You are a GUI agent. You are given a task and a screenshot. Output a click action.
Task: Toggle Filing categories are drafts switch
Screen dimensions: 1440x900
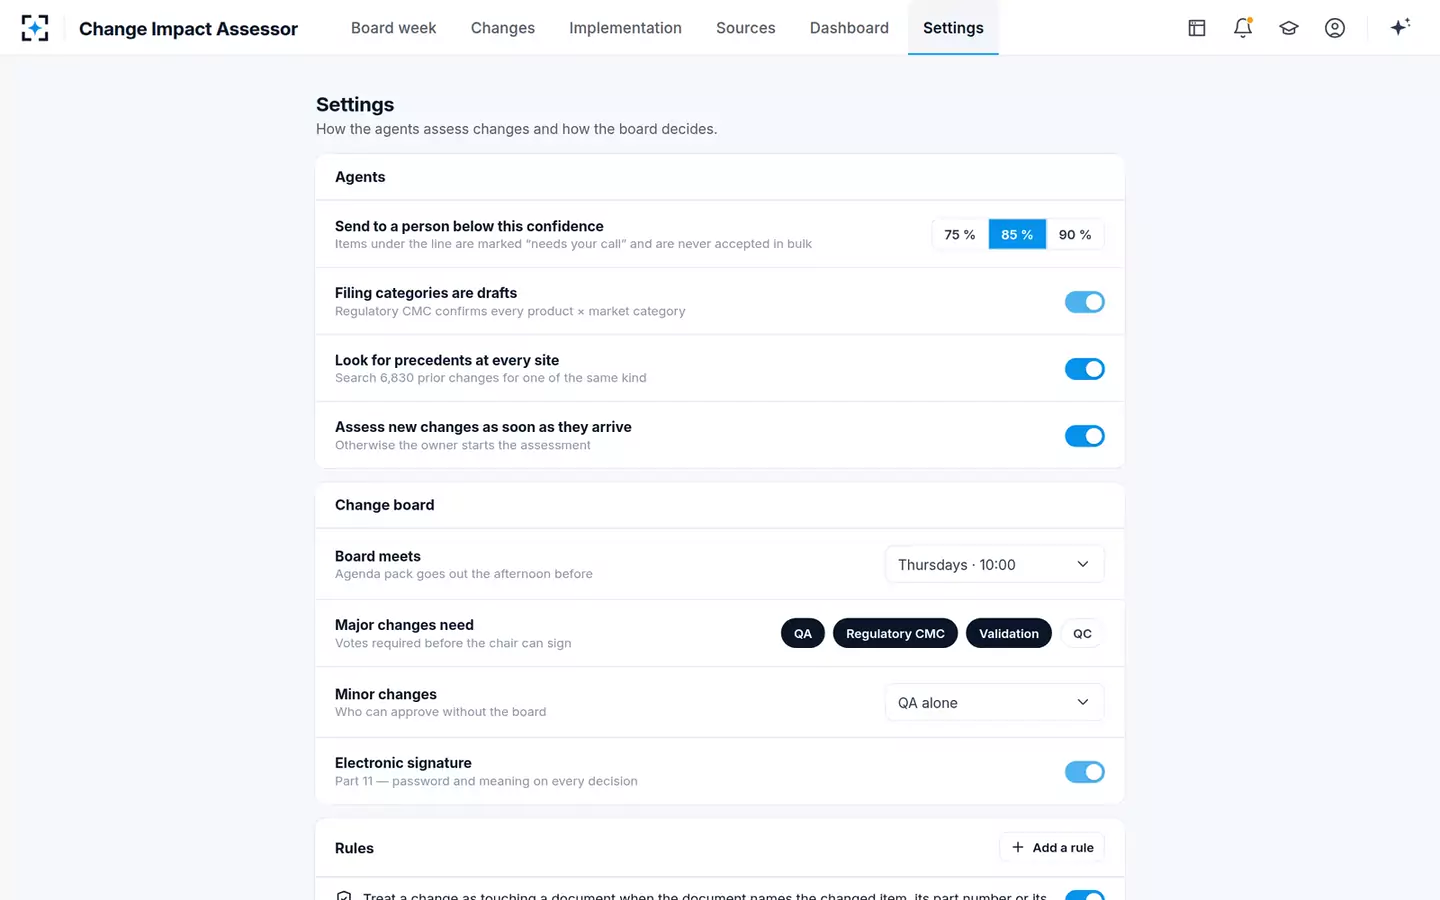pyautogui.click(x=1084, y=302)
